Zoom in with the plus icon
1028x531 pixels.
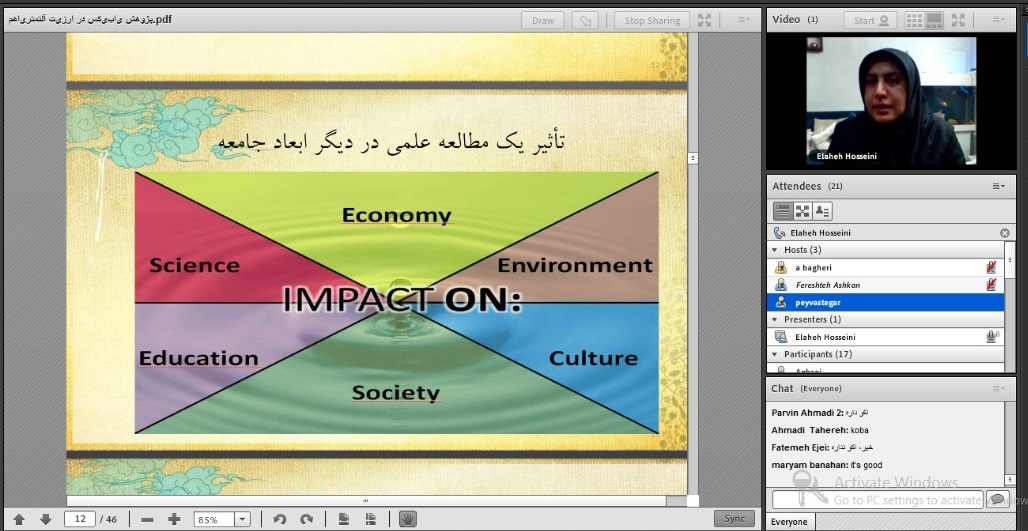[174, 519]
